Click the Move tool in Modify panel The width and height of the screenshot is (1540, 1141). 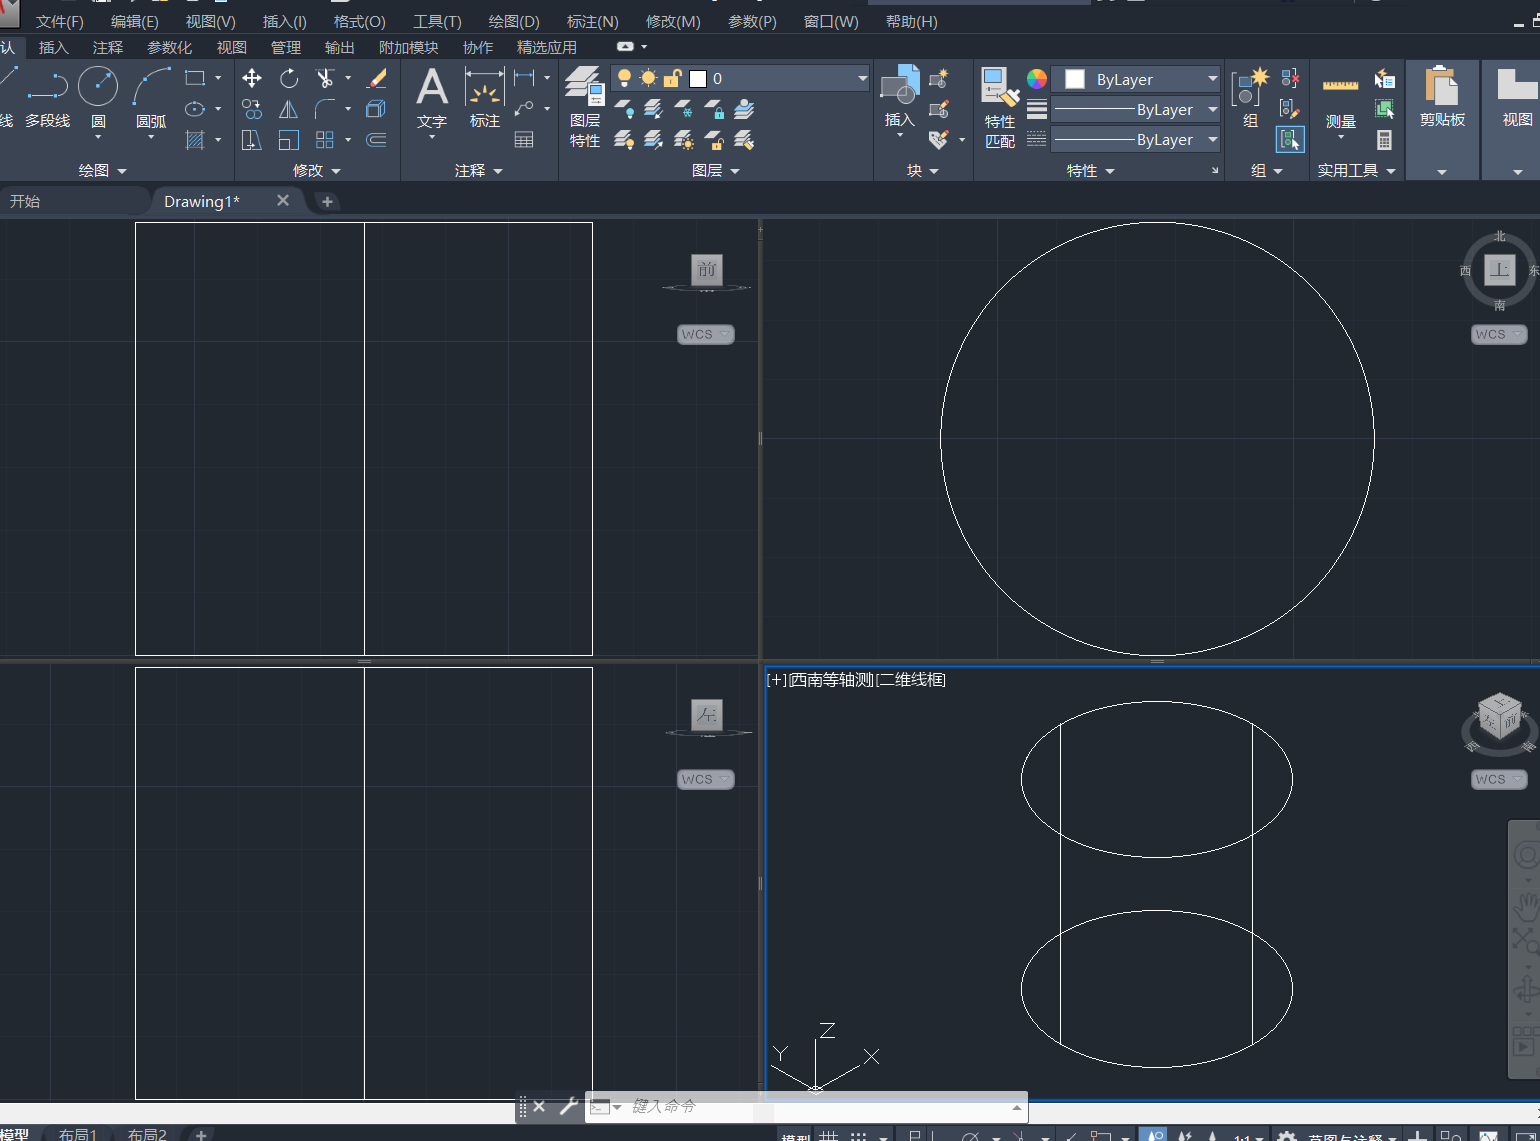(252, 78)
